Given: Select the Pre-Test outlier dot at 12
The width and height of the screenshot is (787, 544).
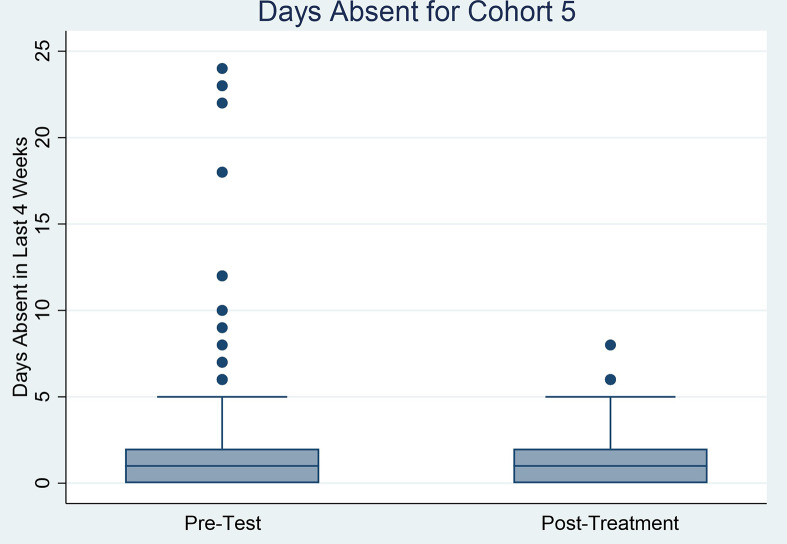Looking at the screenshot, I should (222, 276).
